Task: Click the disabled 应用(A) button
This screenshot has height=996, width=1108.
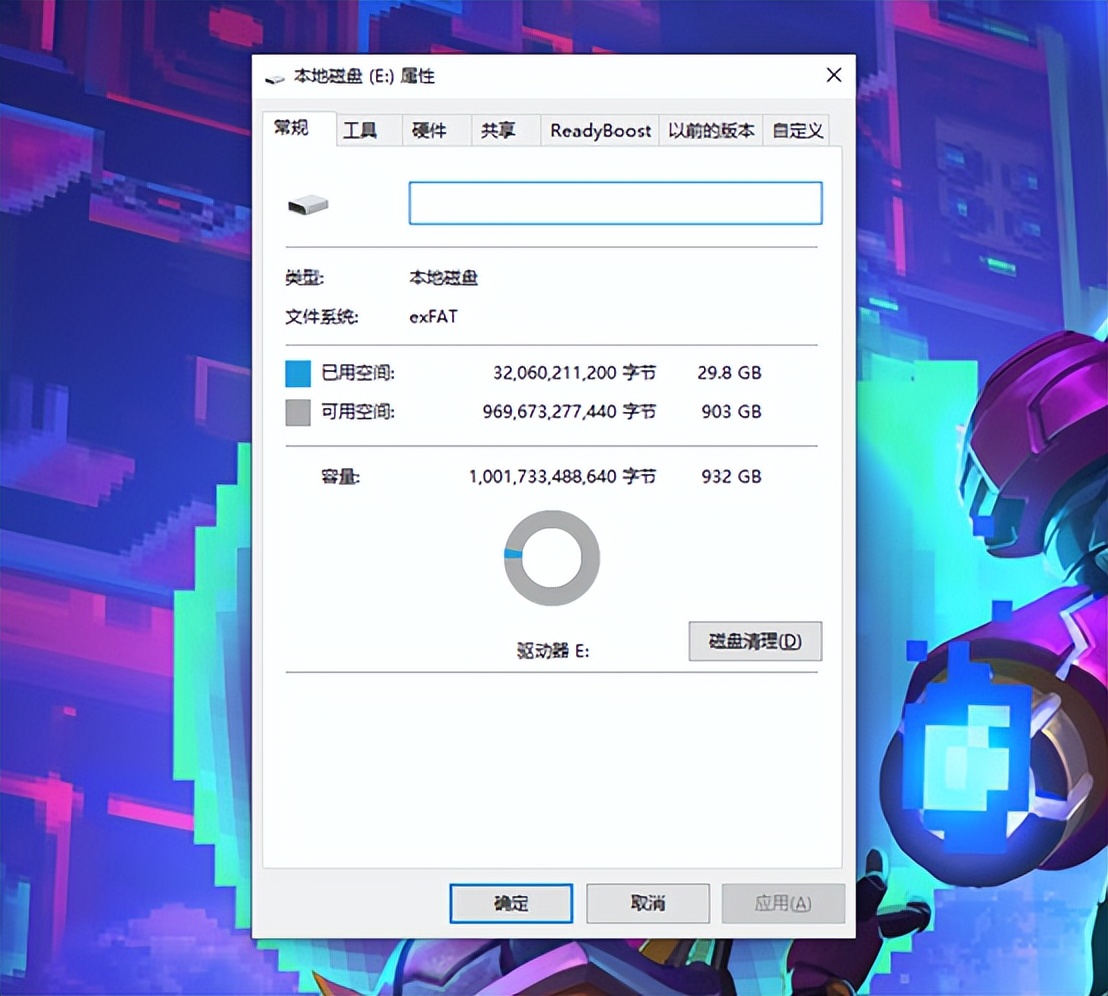Action: pos(783,903)
